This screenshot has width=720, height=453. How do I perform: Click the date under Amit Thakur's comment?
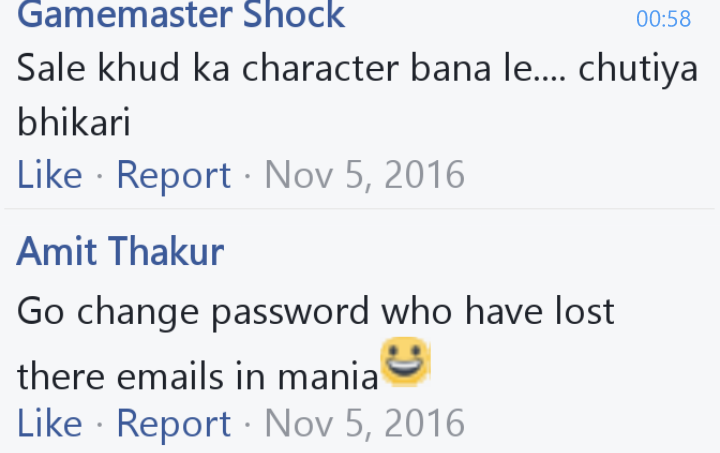(365, 423)
